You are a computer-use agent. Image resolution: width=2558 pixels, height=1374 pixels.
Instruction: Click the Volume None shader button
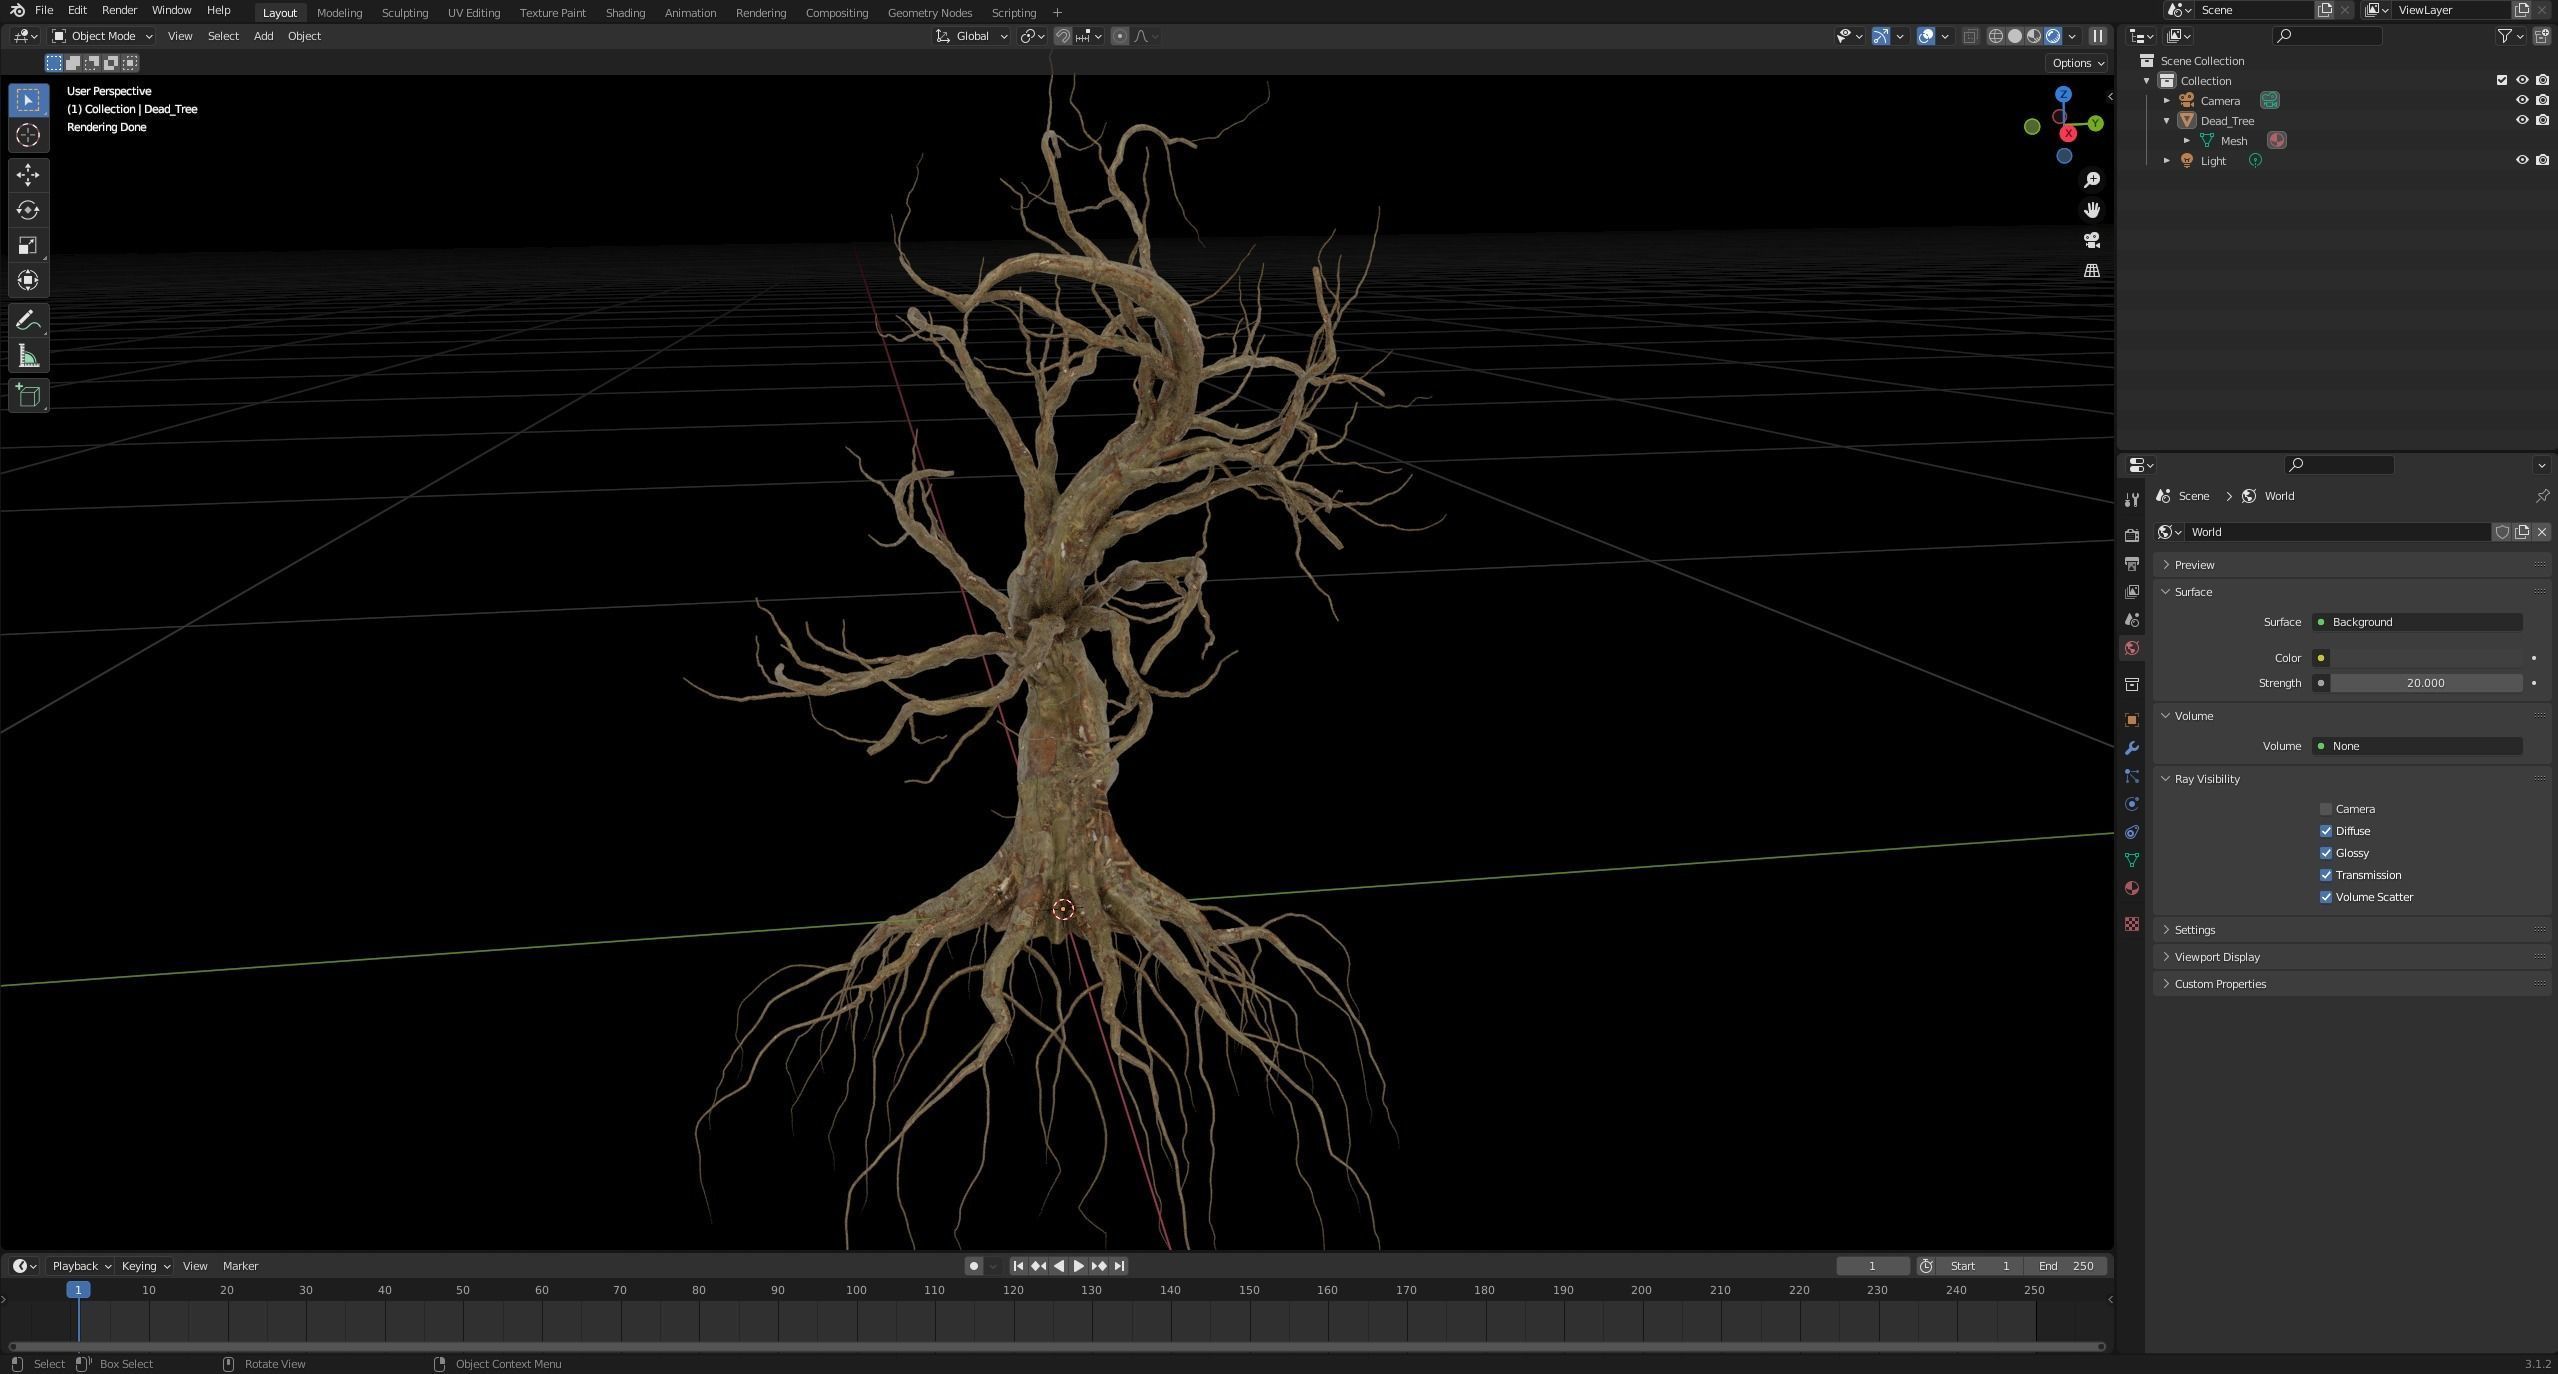(x=2417, y=746)
